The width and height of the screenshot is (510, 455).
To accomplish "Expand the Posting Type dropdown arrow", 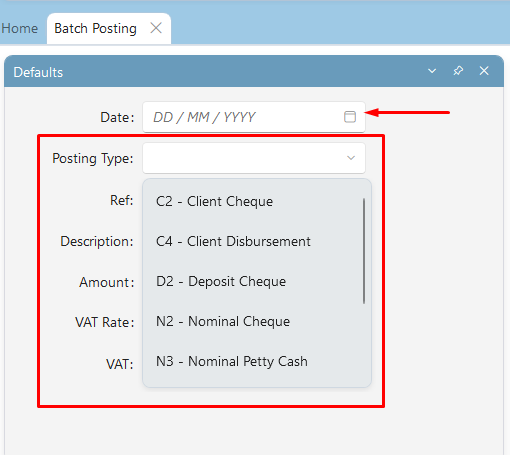I will coord(351,158).
